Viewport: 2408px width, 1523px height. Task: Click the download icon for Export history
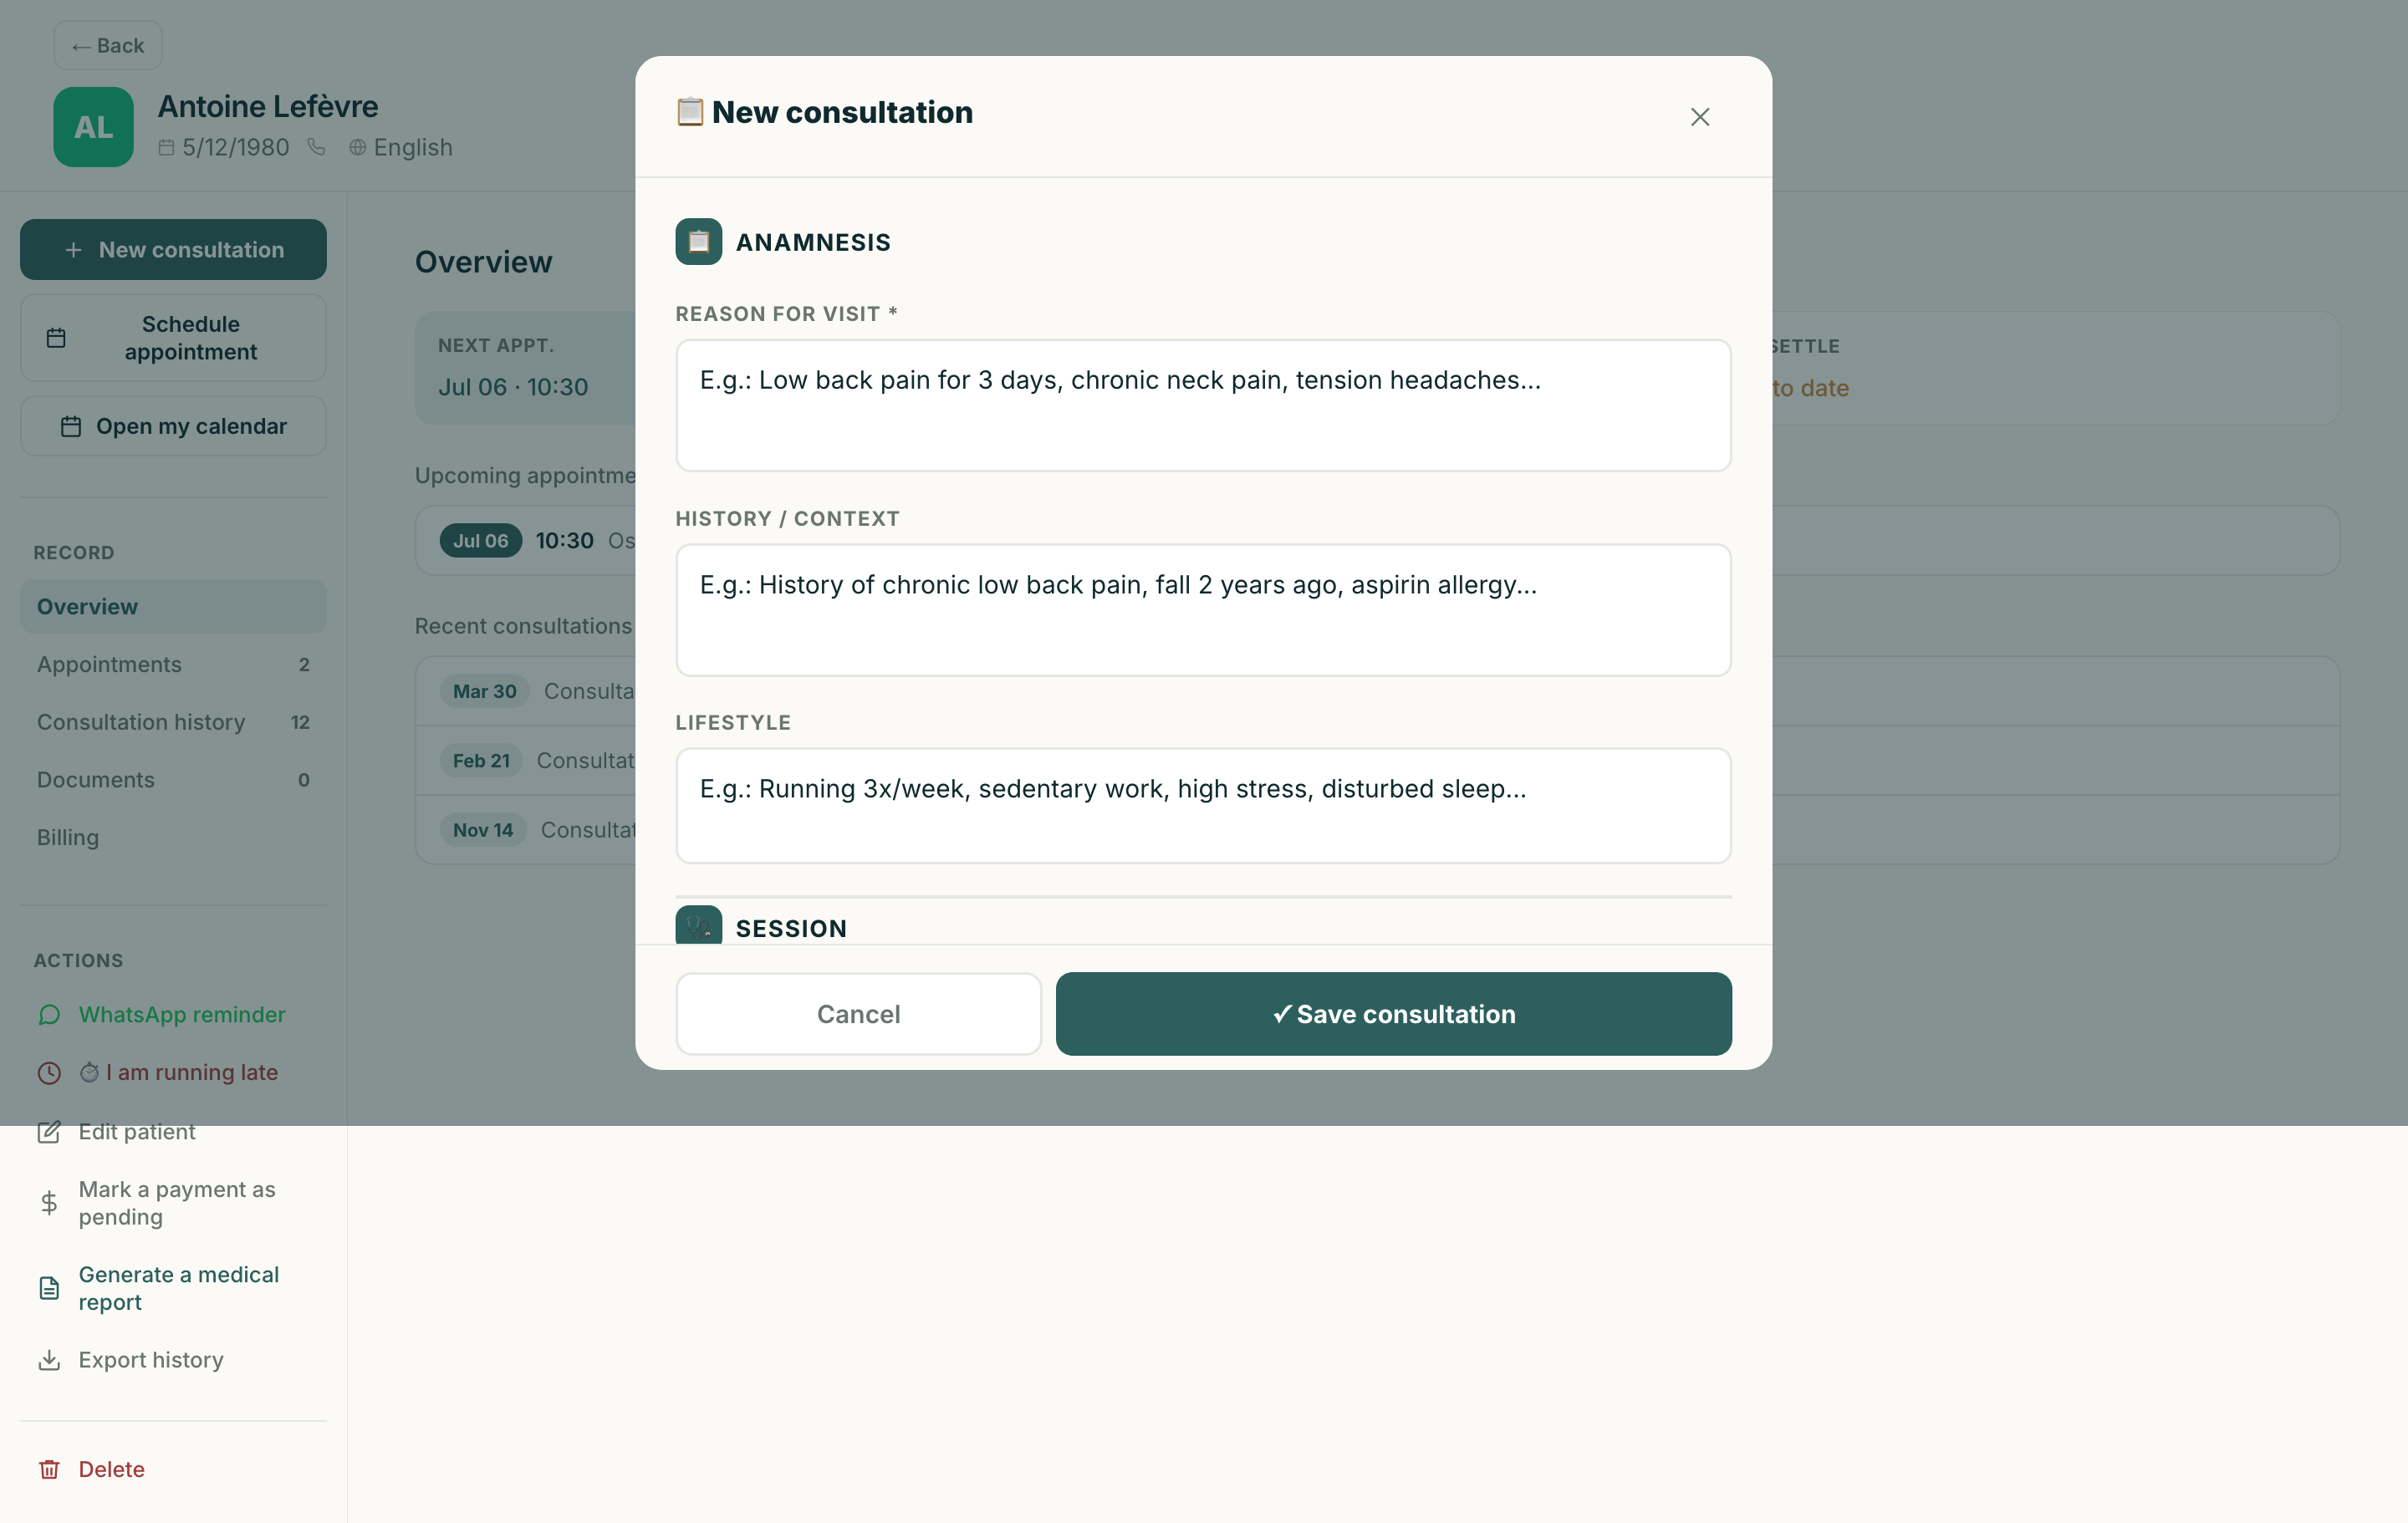tap(49, 1360)
